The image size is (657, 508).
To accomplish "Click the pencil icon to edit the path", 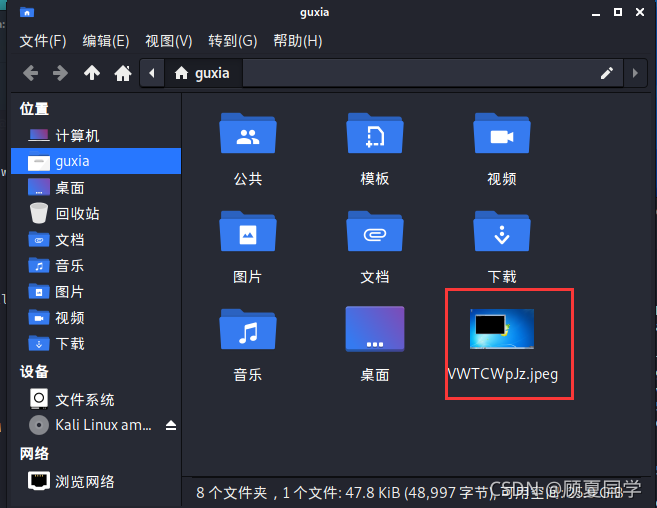I will (x=607, y=73).
